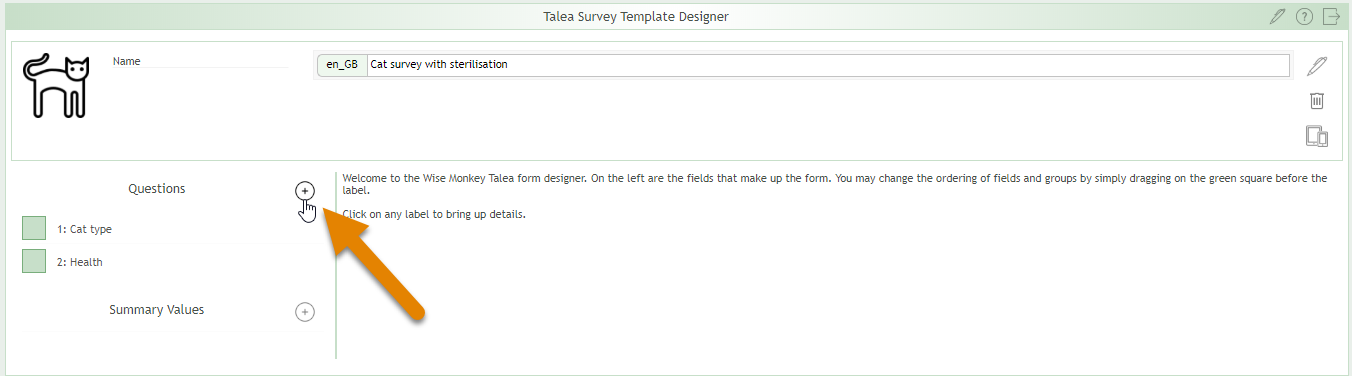The height and width of the screenshot is (376, 1352).
Task: Open device preview icon
Action: point(1317,136)
